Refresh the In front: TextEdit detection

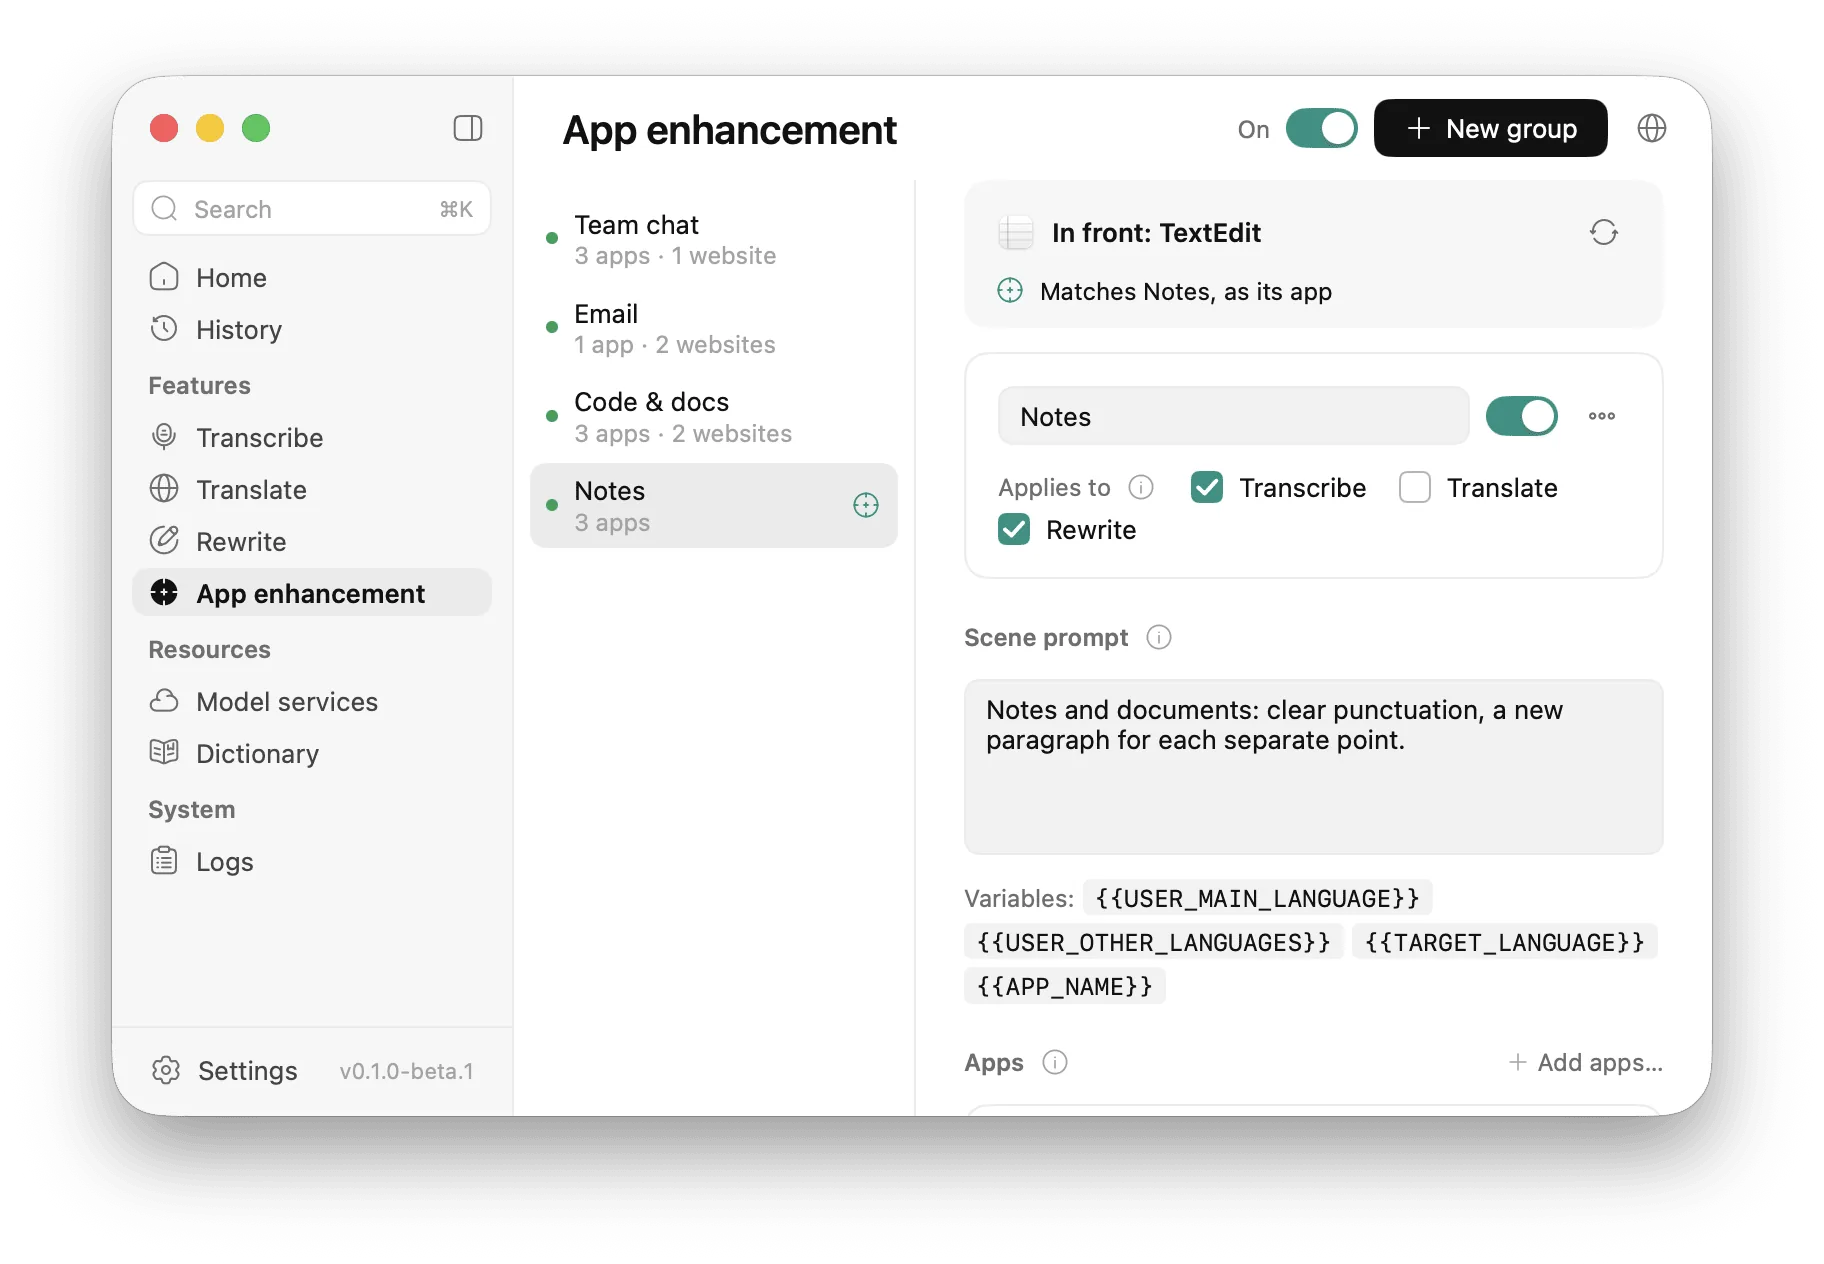click(x=1603, y=232)
